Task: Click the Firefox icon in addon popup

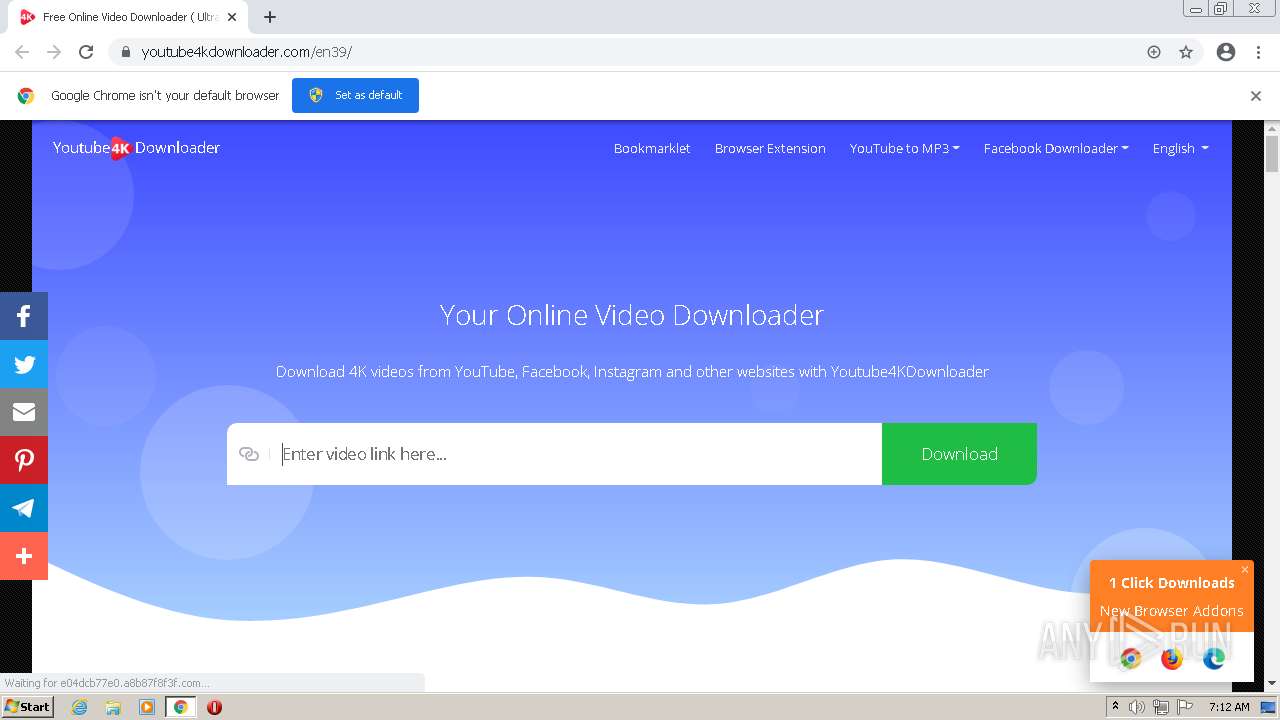Action: tap(1172, 658)
